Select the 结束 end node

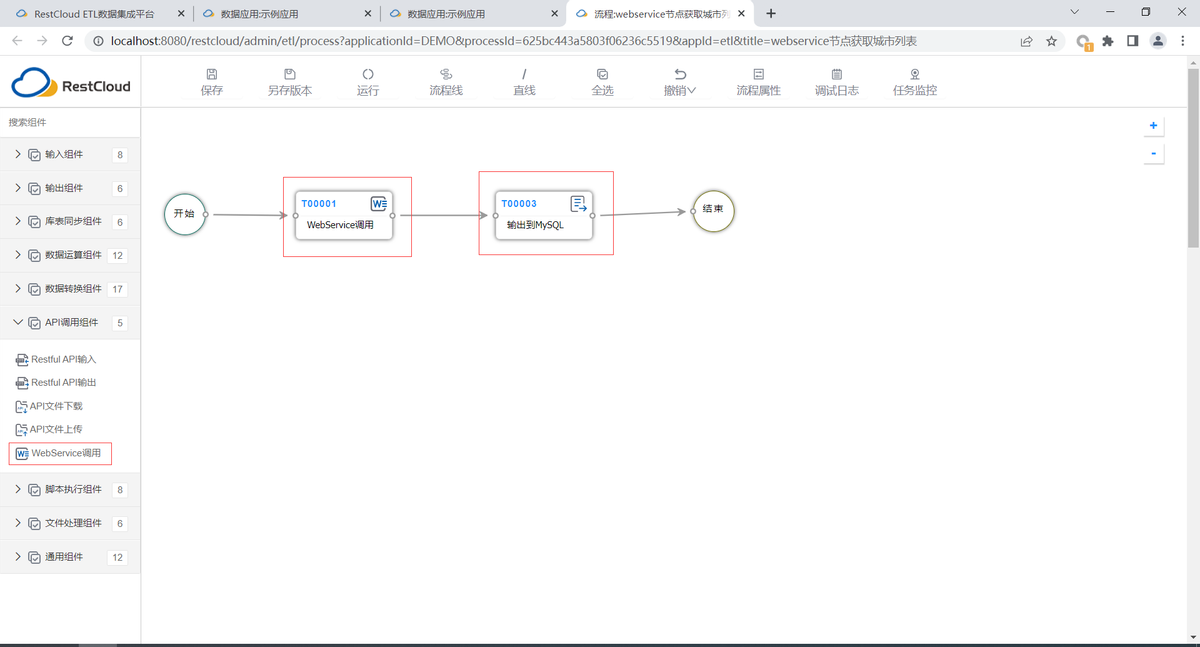pos(713,210)
